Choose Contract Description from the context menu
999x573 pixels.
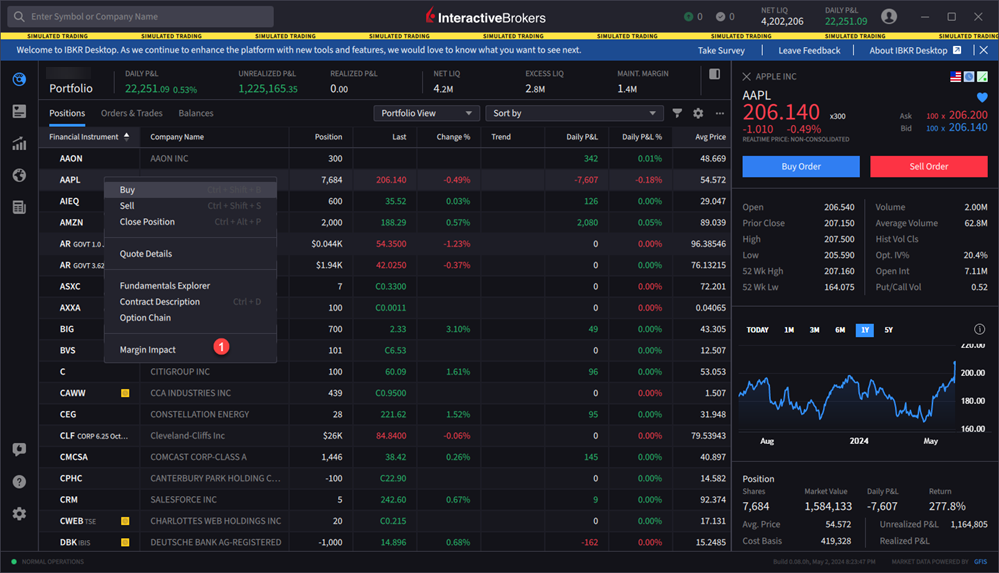[190, 301]
